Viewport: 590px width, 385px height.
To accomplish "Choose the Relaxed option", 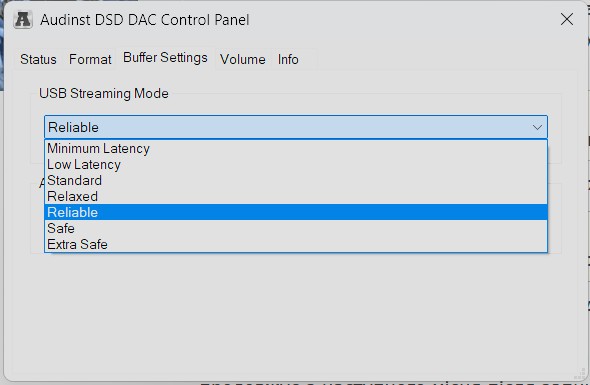I will [x=296, y=196].
